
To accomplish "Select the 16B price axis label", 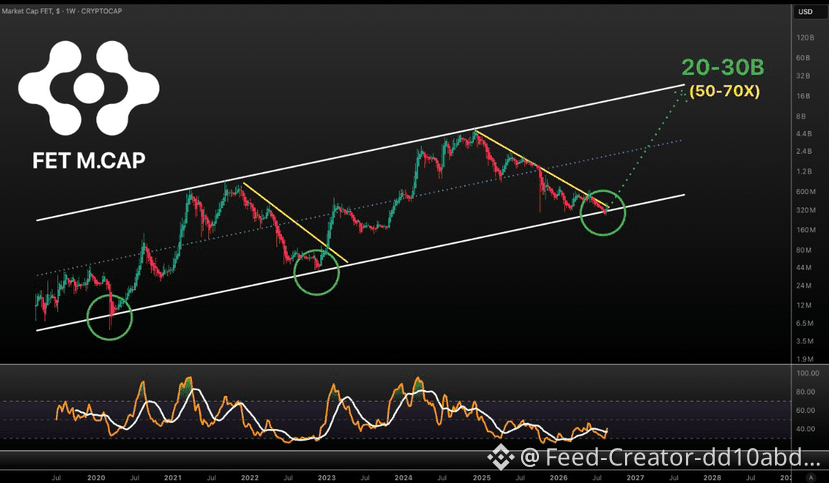I will pos(803,96).
